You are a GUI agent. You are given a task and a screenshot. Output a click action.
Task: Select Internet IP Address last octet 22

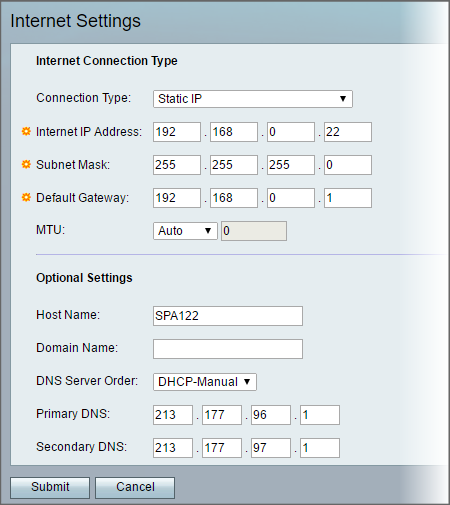(348, 132)
